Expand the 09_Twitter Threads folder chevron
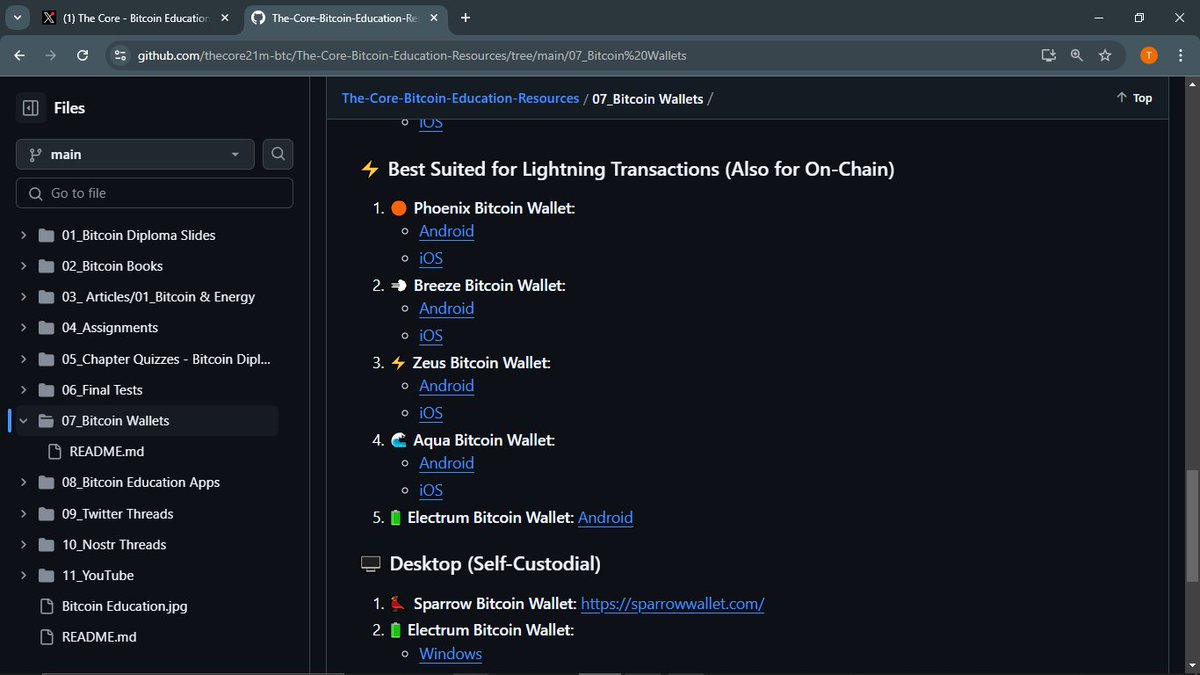Image resolution: width=1200 pixels, height=675 pixels. (22, 514)
